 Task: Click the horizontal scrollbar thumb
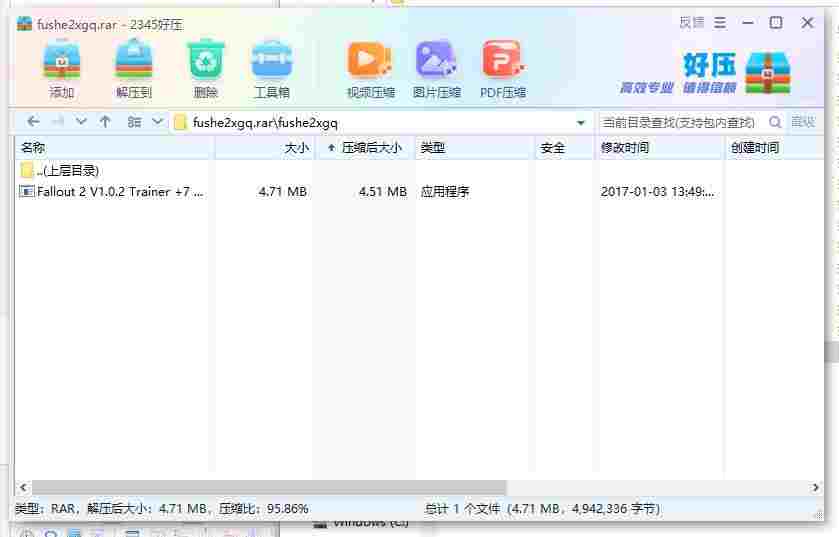tap(269, 487)
